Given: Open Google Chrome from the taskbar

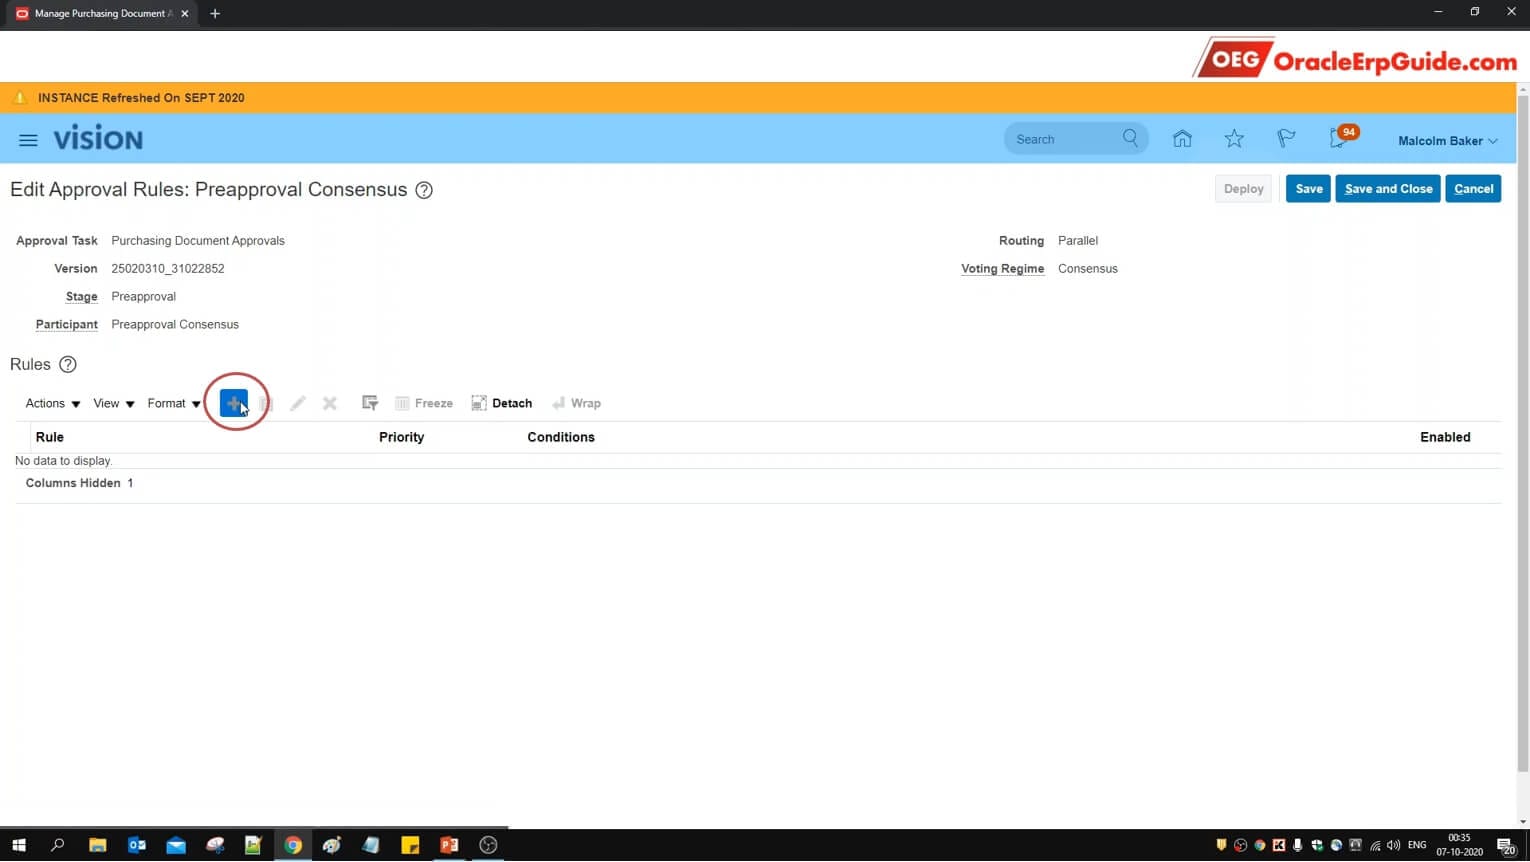Looking at the screenshot, I should coord(293,845).
